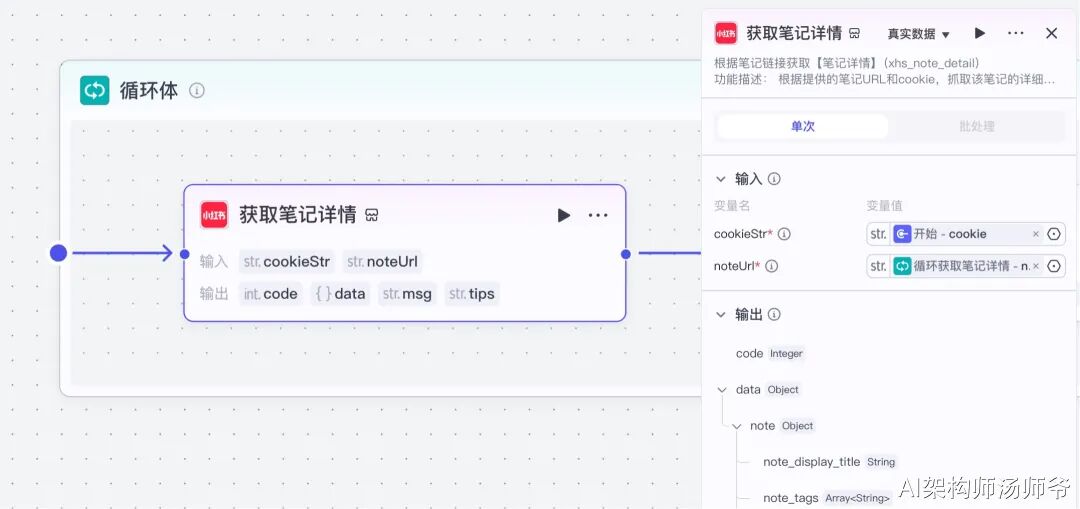Click the 开始 - cookie variable value
The height and width of the screenshot is (509, 1080).
[961, 234]
